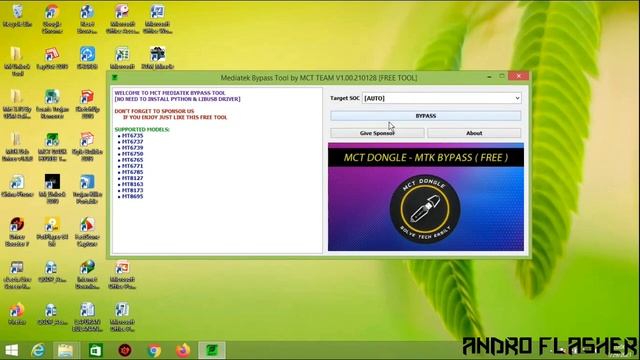Screen dimensions: 640x360
Task: Click the BYPASS button
Action: tap(426, 116)
